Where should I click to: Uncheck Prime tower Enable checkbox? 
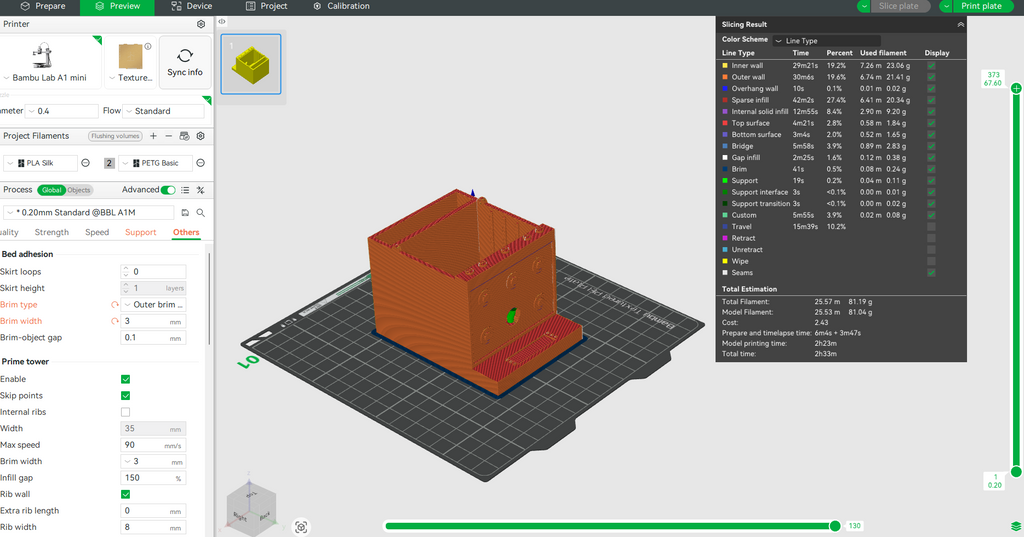pos(125,379)
